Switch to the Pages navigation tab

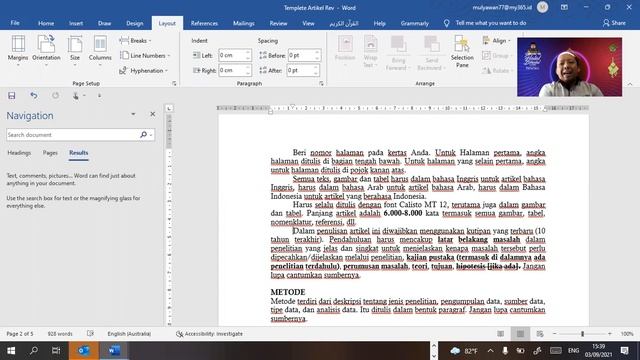(x=50, y=153)
